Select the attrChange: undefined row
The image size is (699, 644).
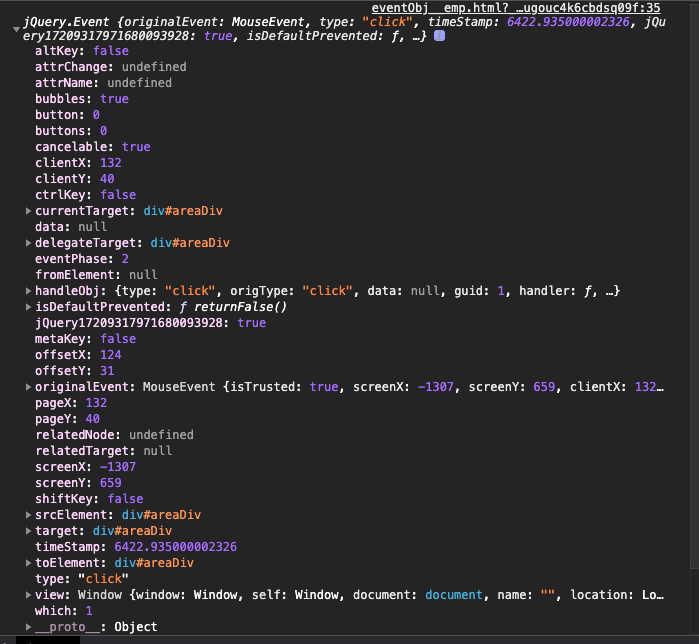[111, 67]
